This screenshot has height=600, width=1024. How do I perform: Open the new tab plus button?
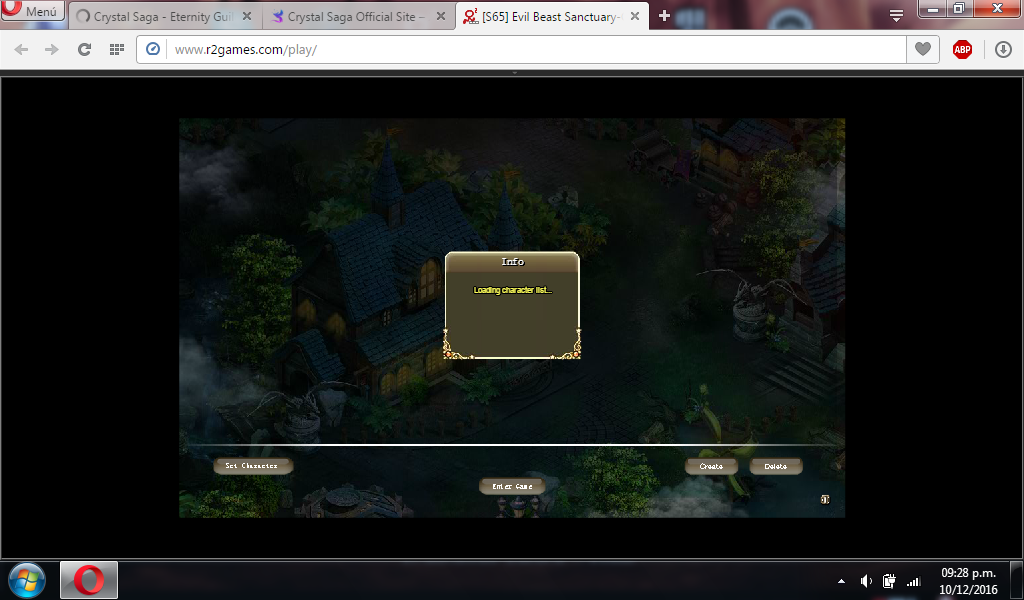pyautogui.click(x=664, y=16)
